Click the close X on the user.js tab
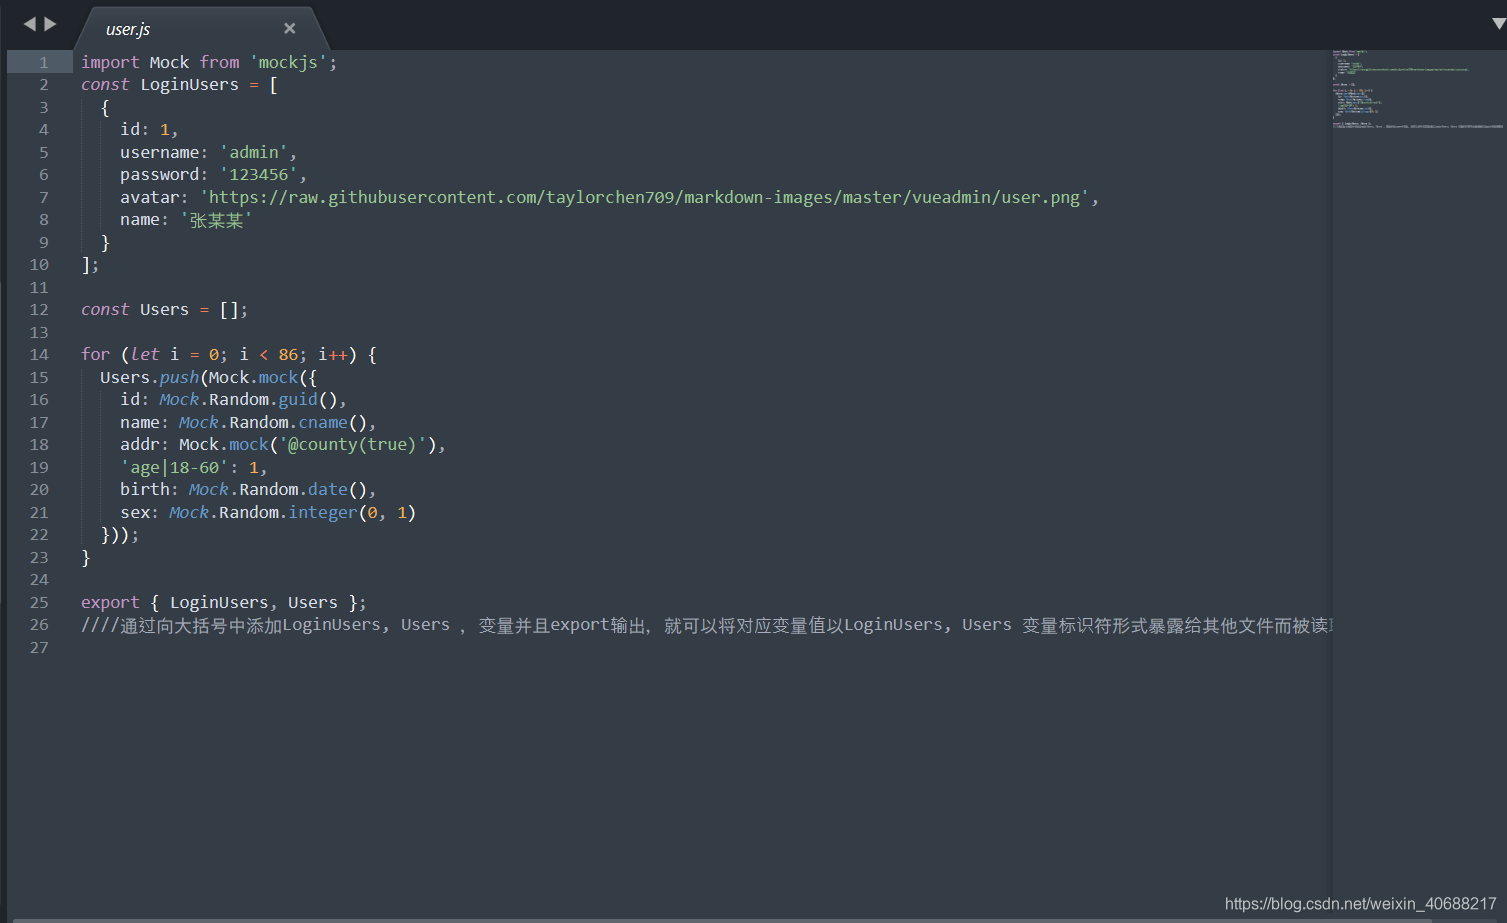 coord(289,28)
